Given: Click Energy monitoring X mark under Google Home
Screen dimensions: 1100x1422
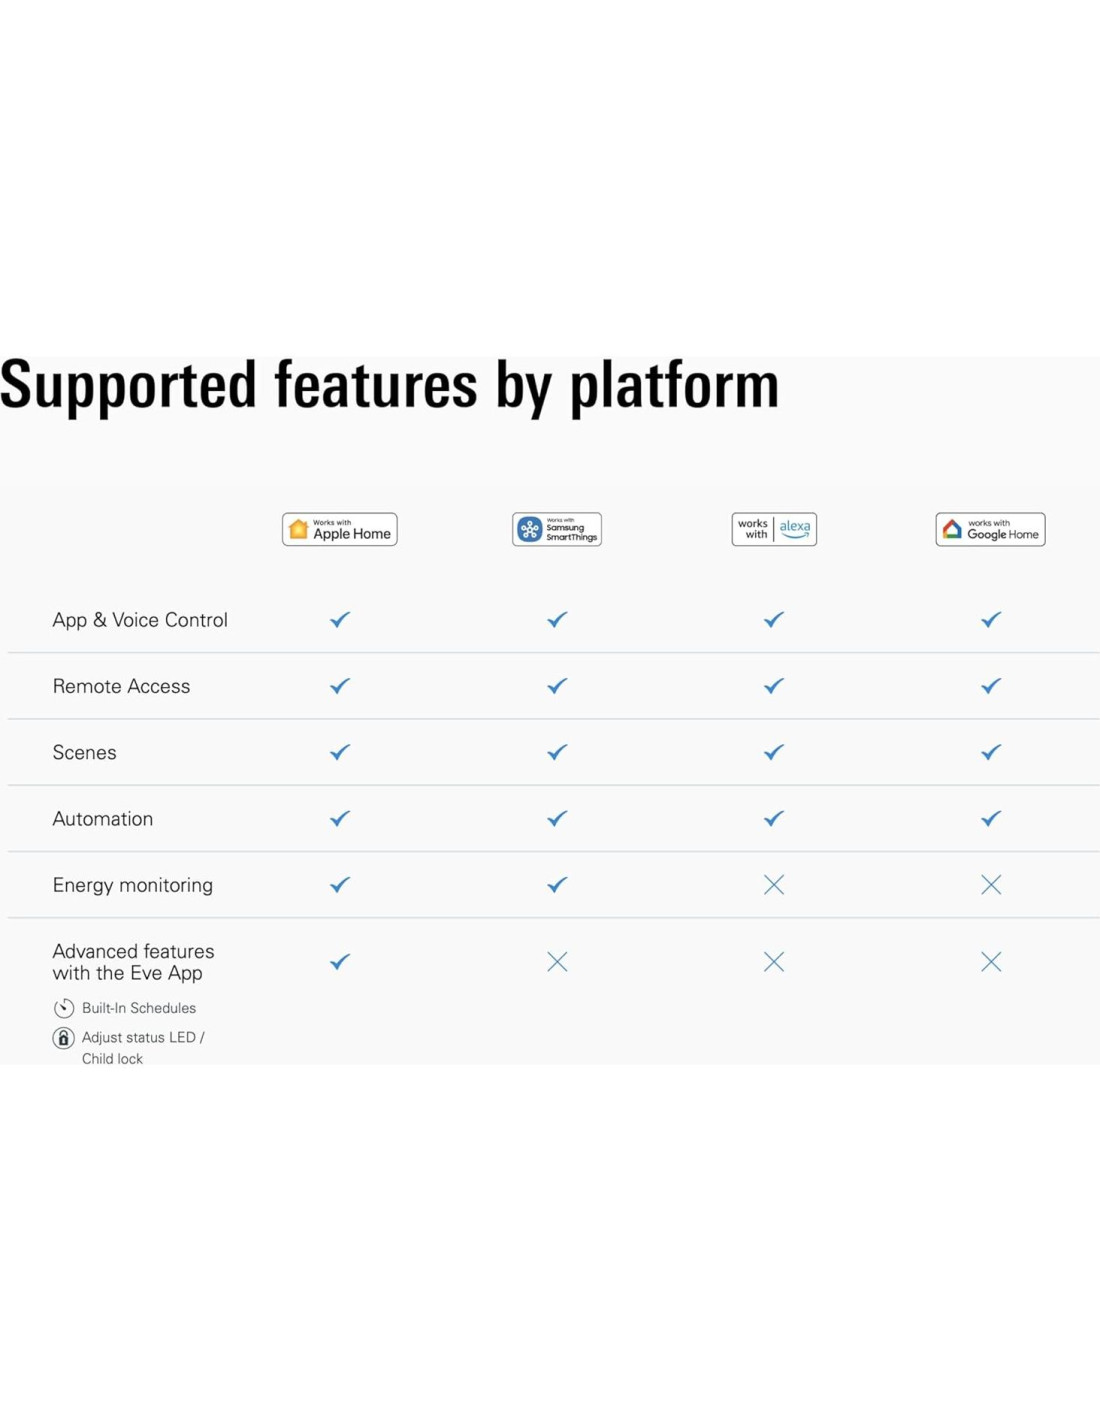Looking at the screenshot, I should click(991, 885).
